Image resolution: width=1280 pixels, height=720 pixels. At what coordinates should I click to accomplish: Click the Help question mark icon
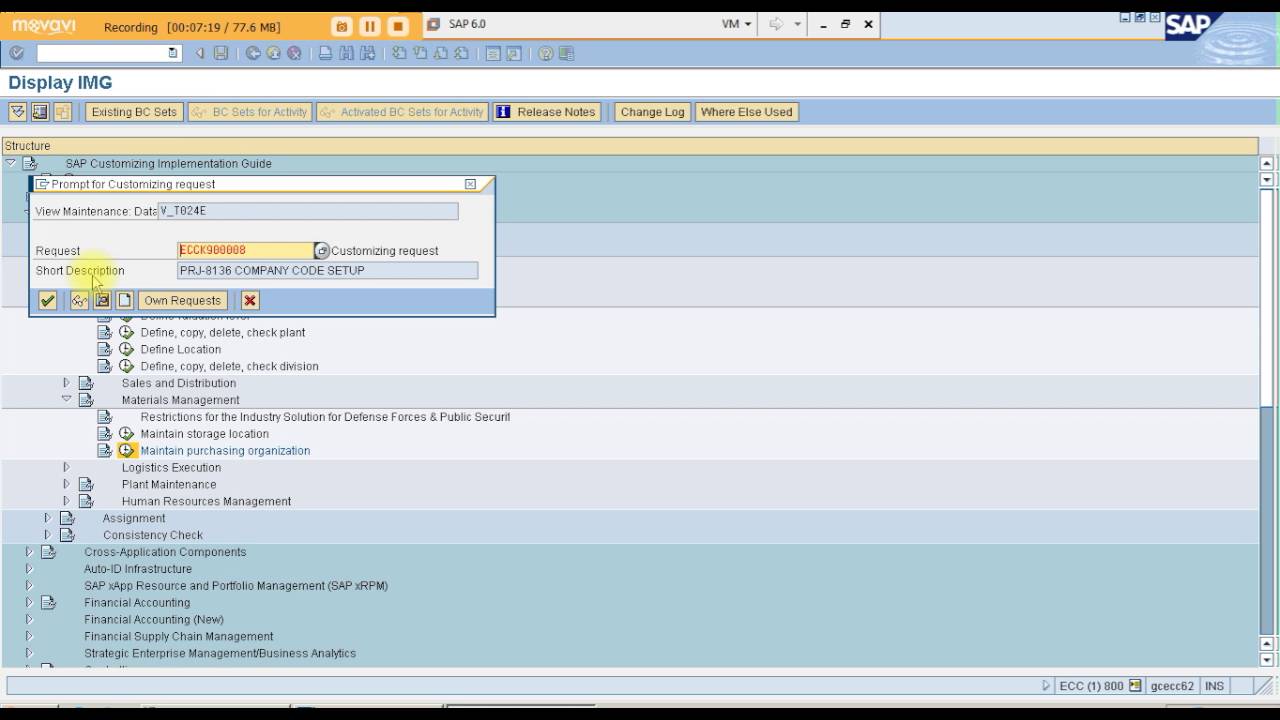click(546, 53)
